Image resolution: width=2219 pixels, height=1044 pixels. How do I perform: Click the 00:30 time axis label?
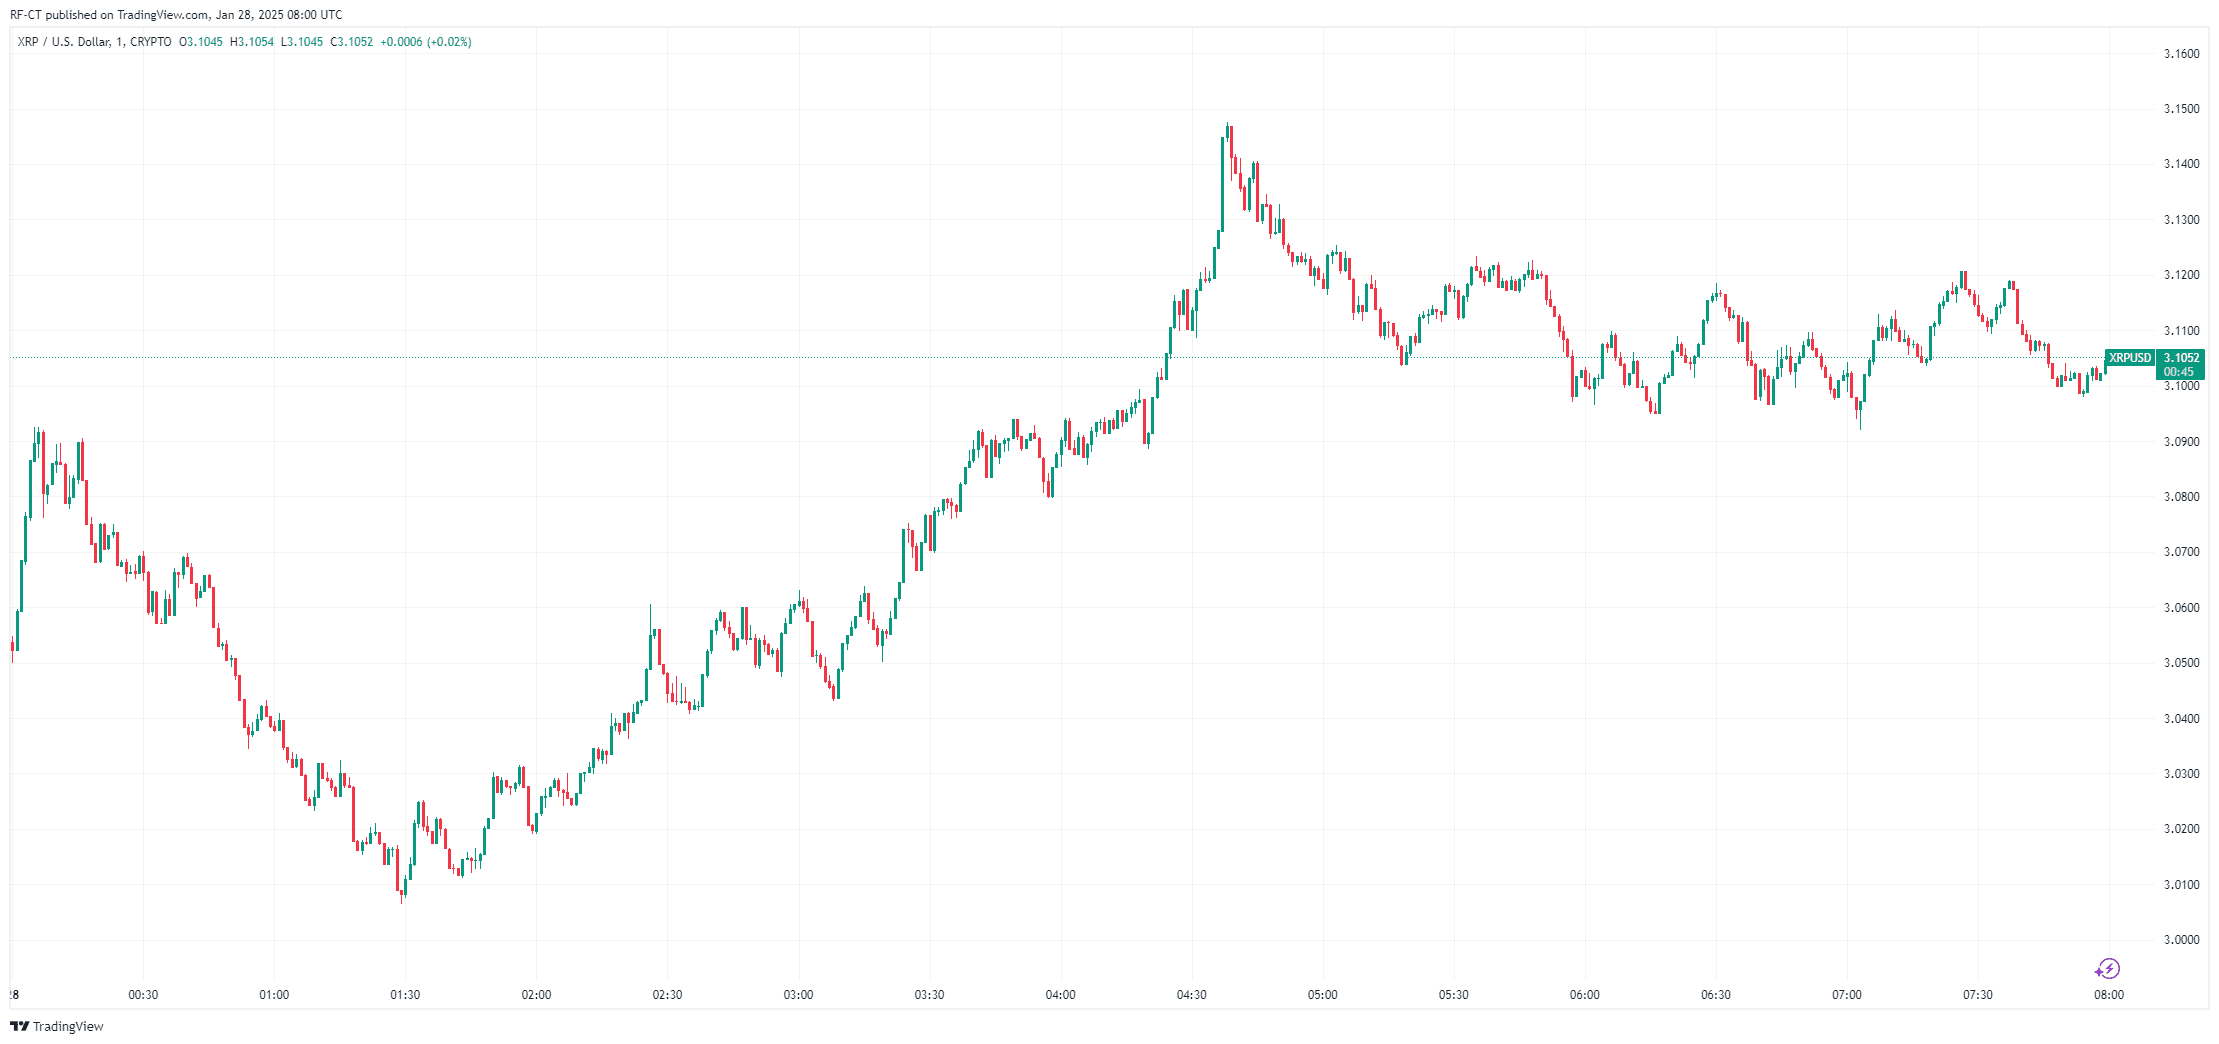(143, 995)
